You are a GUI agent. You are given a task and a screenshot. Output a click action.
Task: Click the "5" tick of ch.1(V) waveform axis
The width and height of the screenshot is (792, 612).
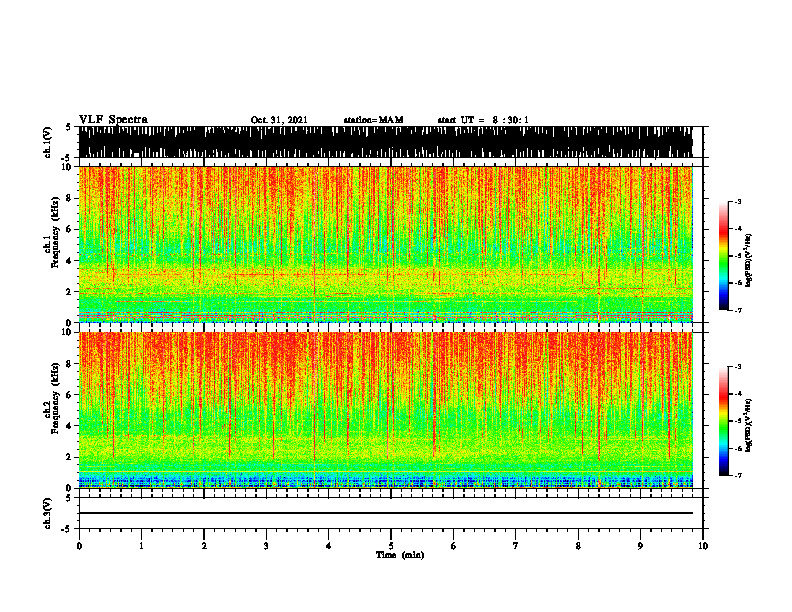(x=68, y=127)
